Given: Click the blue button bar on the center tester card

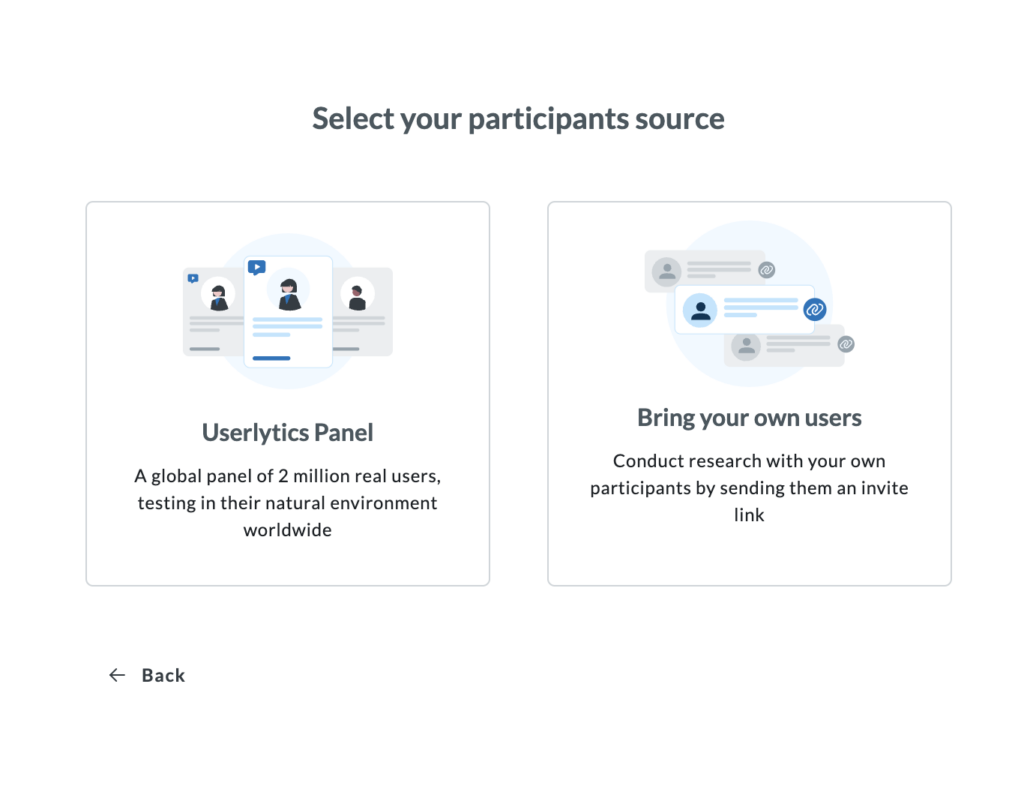Looking at the screenshot, I should click(271, 357).
